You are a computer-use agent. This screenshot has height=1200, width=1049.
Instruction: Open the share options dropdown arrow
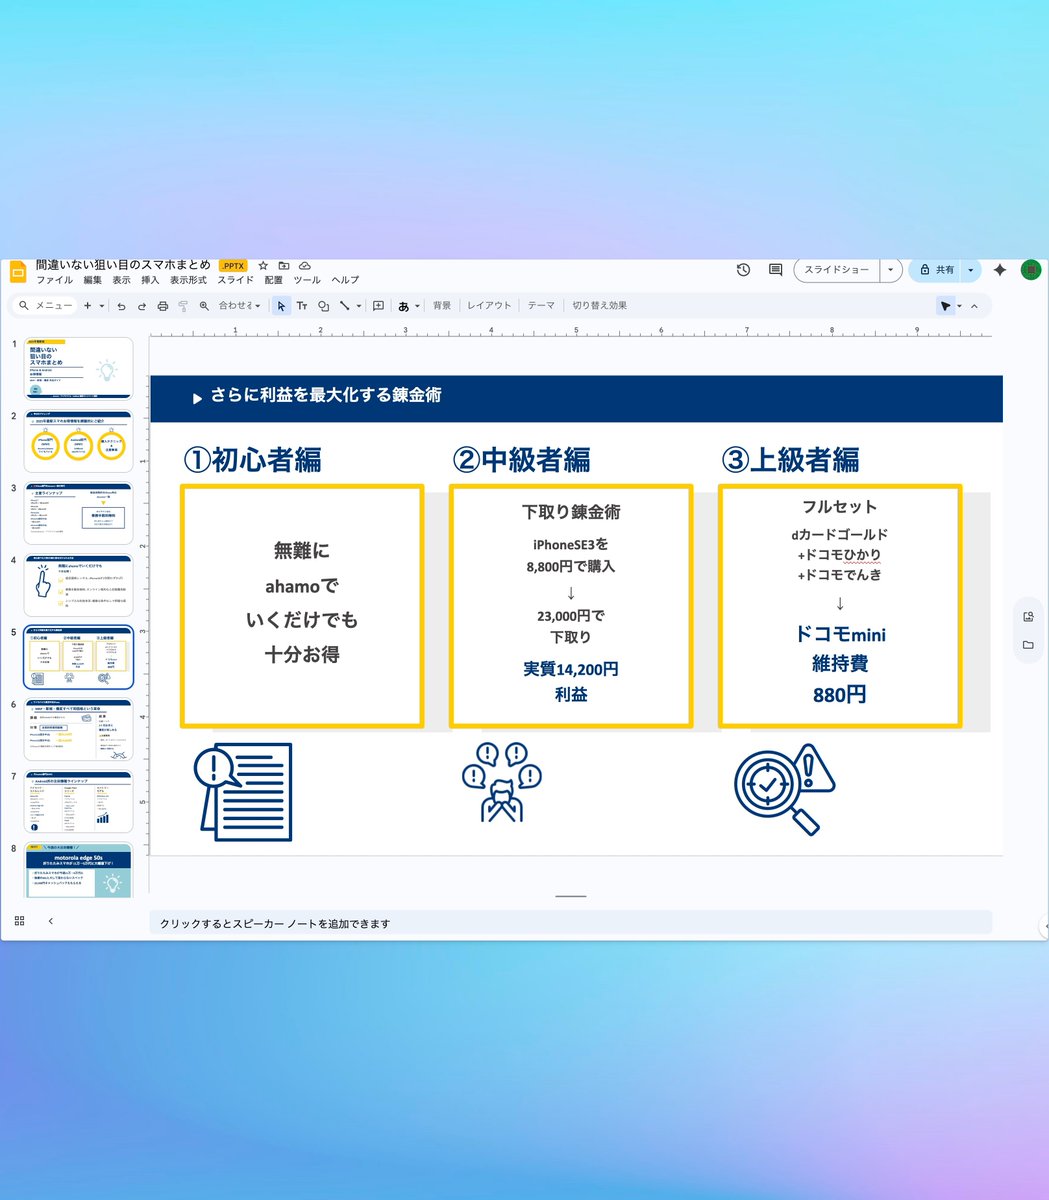click(970, 270)
